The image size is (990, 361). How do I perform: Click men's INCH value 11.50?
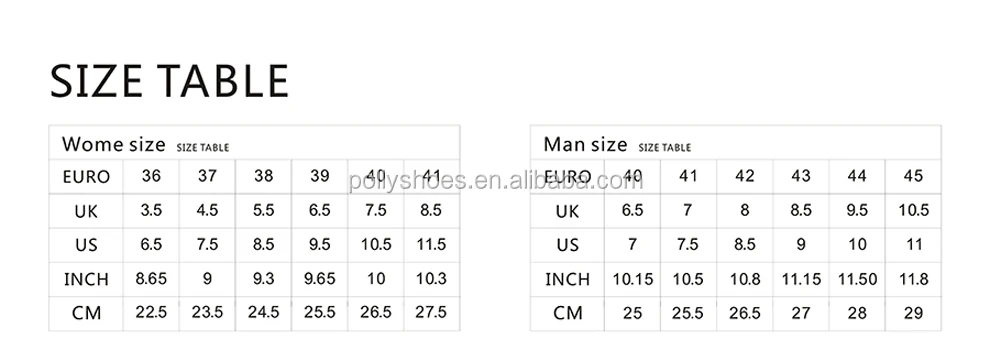[857, 278]
